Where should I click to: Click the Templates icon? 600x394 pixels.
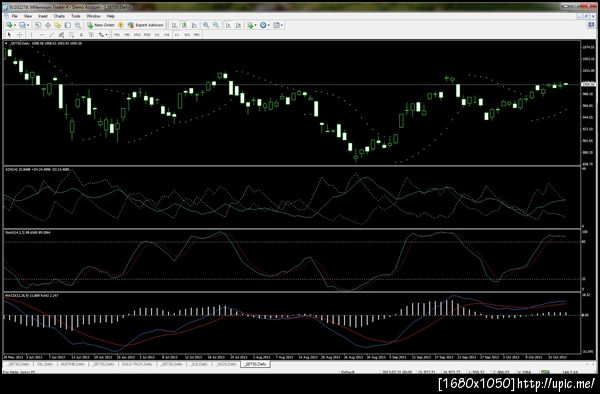click(x=276, y=25)
